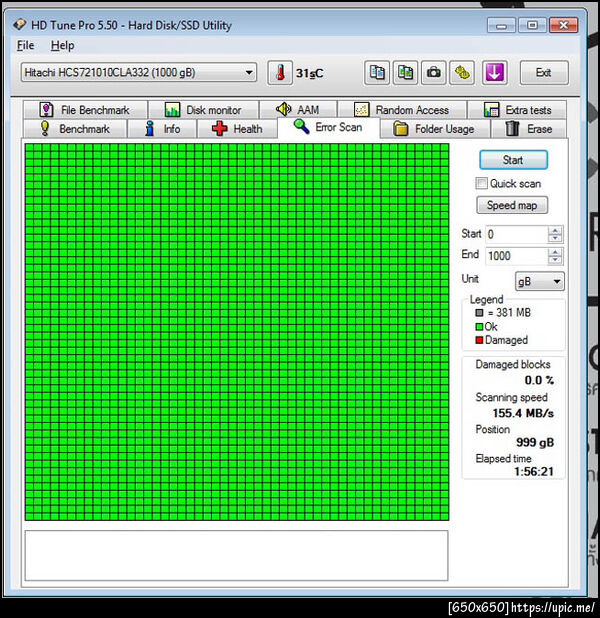The image size is (600, 618).
Task: Open the AAM tab
Action: (298, 110)
